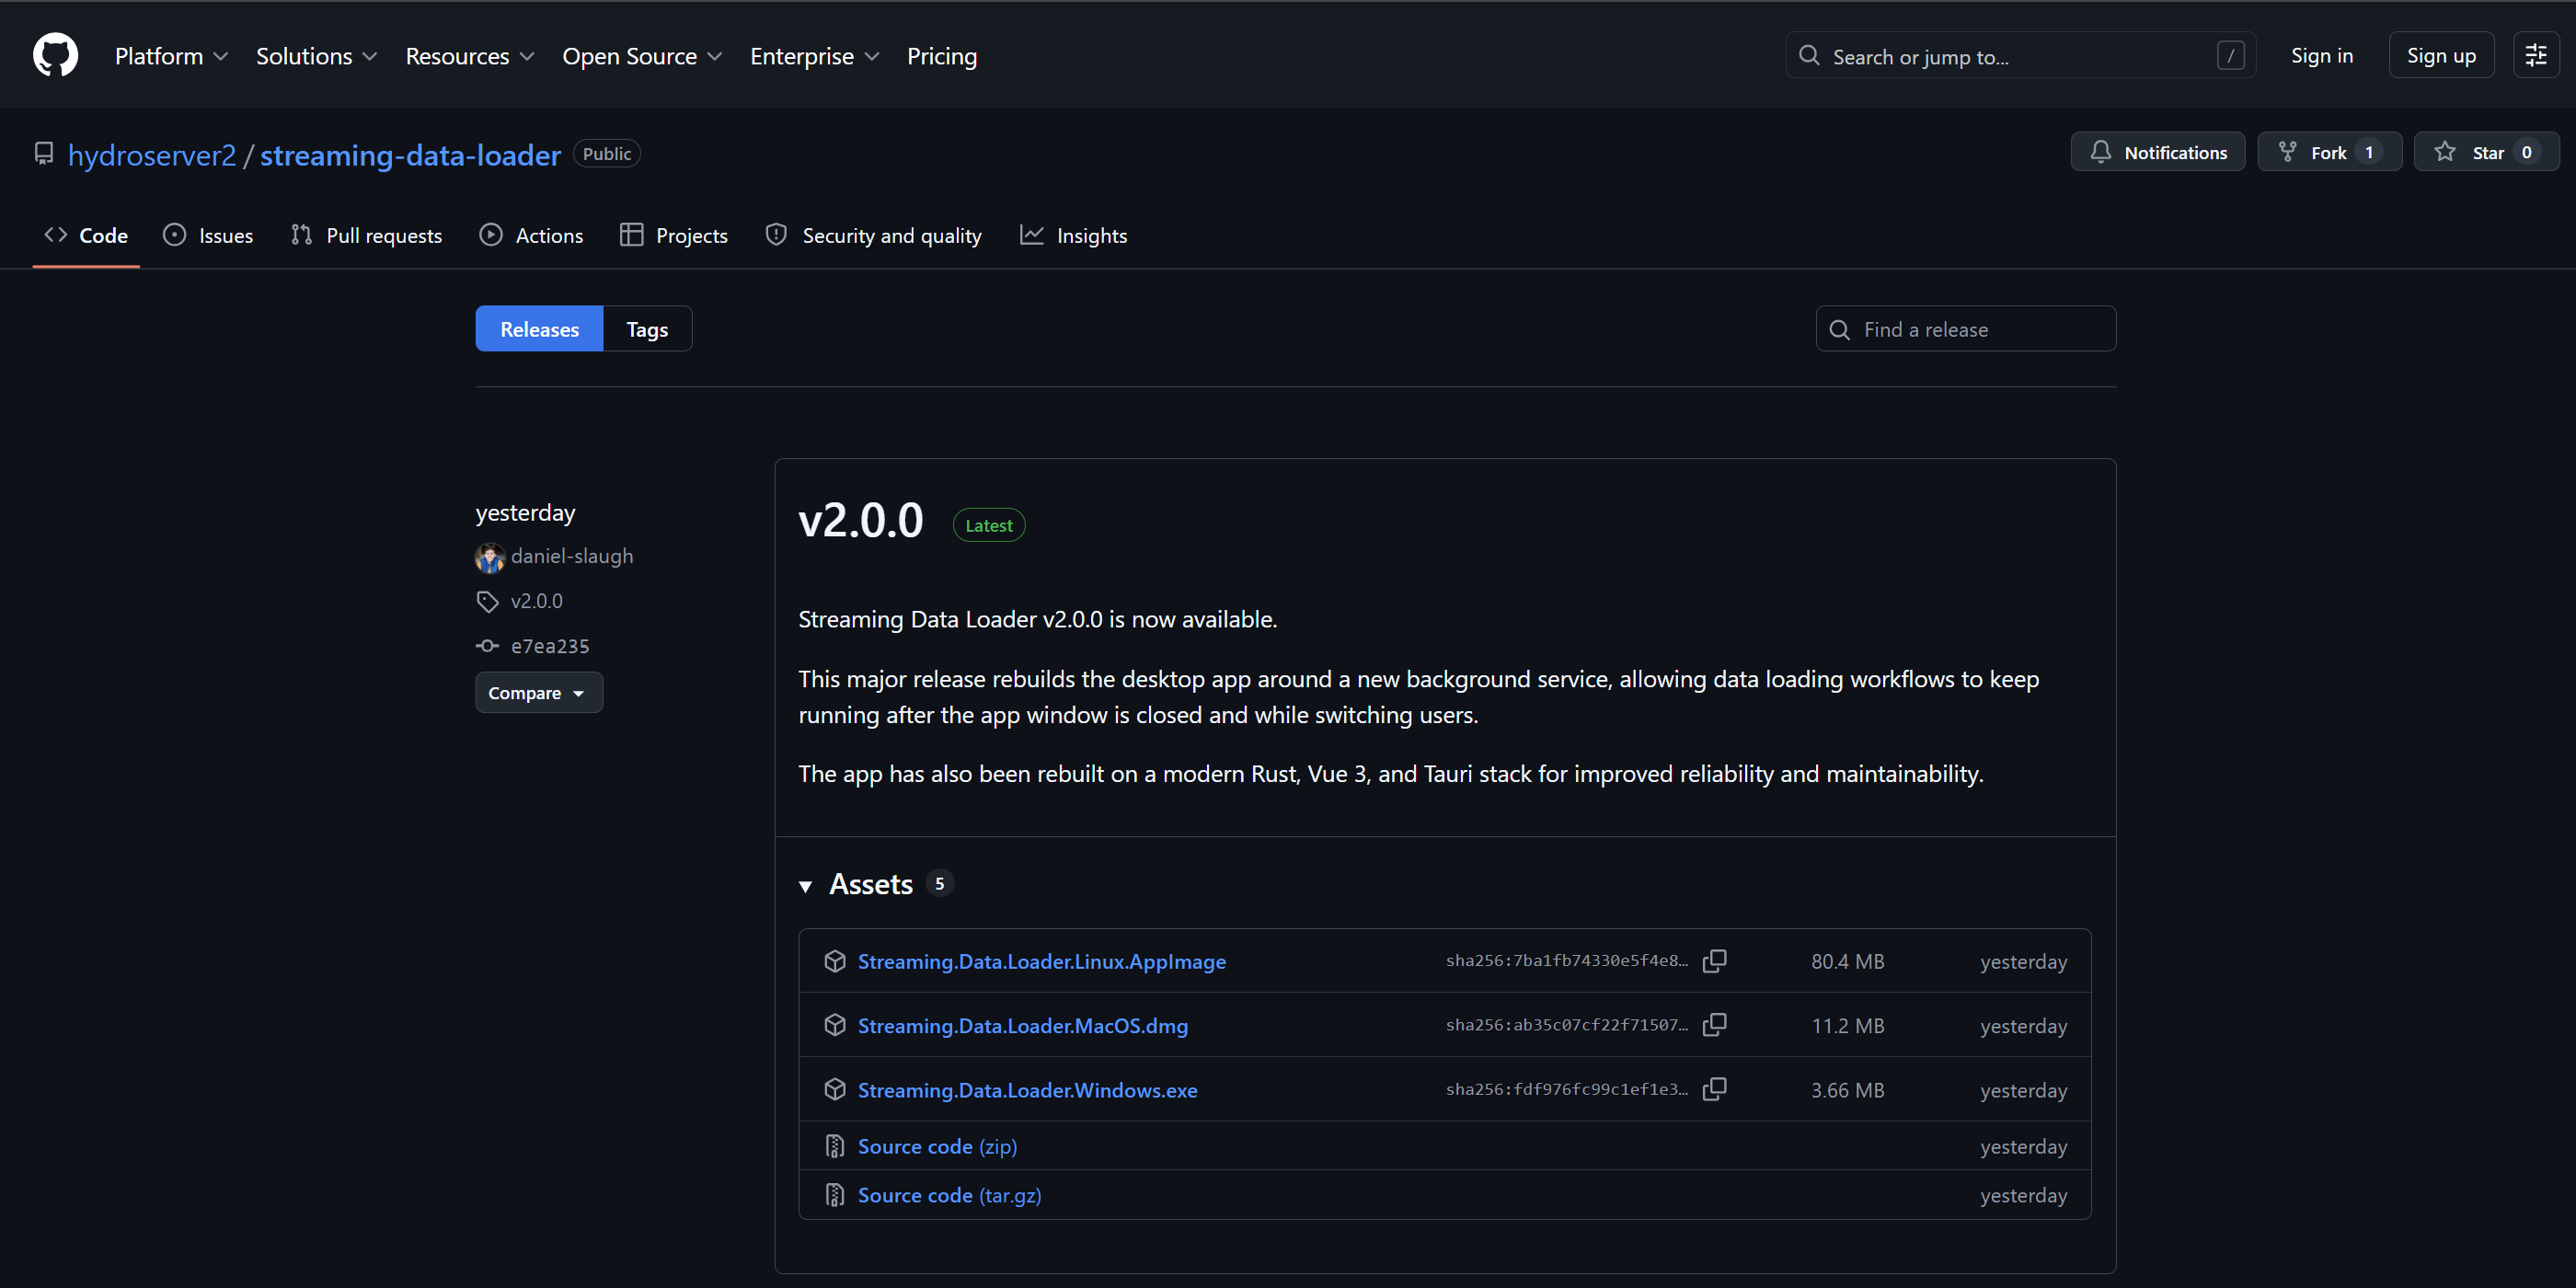Select the Tags toggle button
2576x1288 pixels.
pos(647,329)
